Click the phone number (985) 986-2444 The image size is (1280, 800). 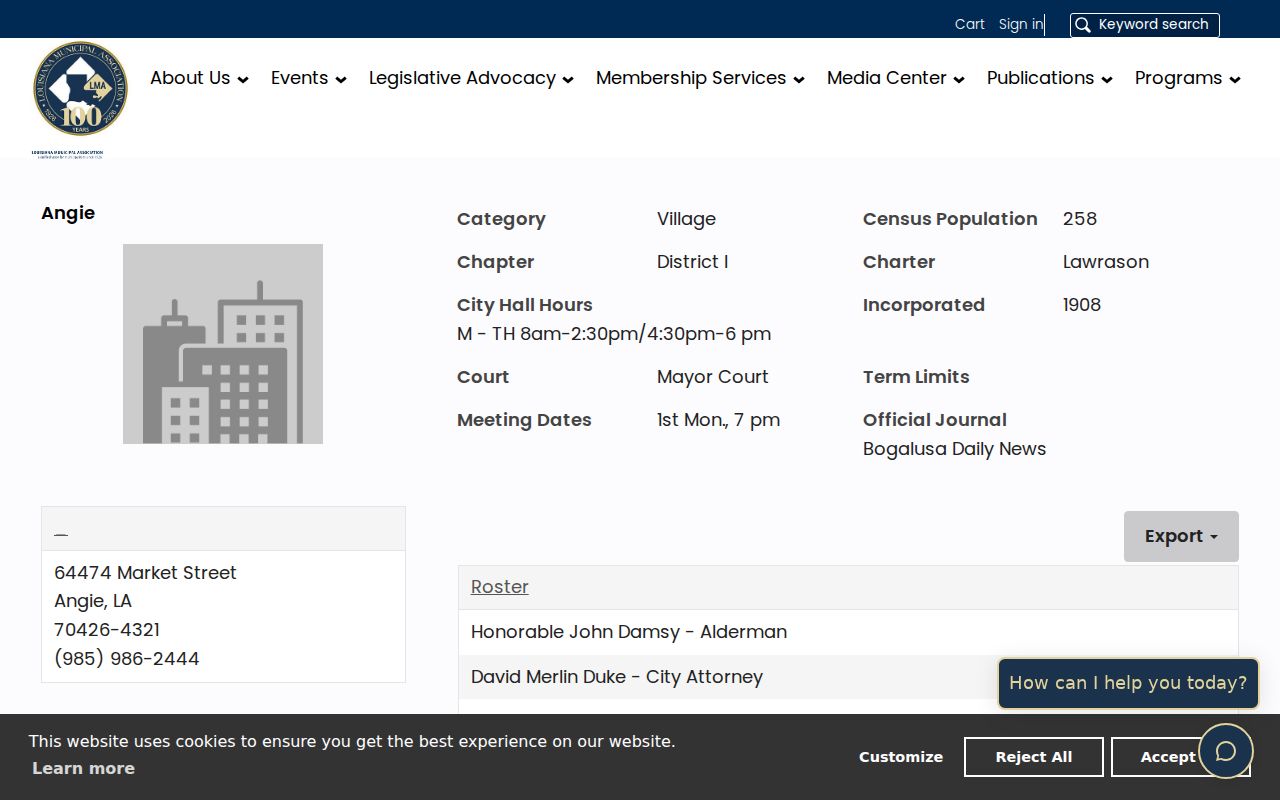pos(127,658)
